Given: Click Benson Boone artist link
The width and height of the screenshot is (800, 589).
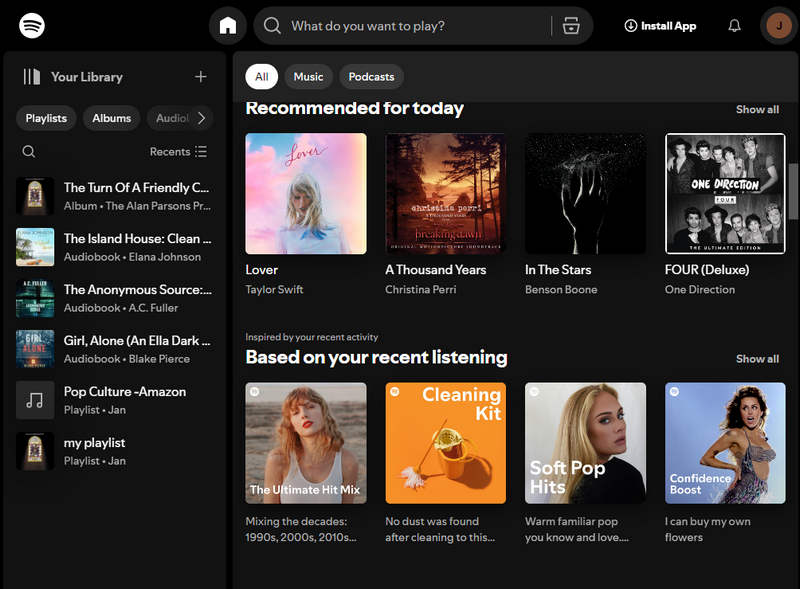Looking at the screenshot, I should pos(561,289).
